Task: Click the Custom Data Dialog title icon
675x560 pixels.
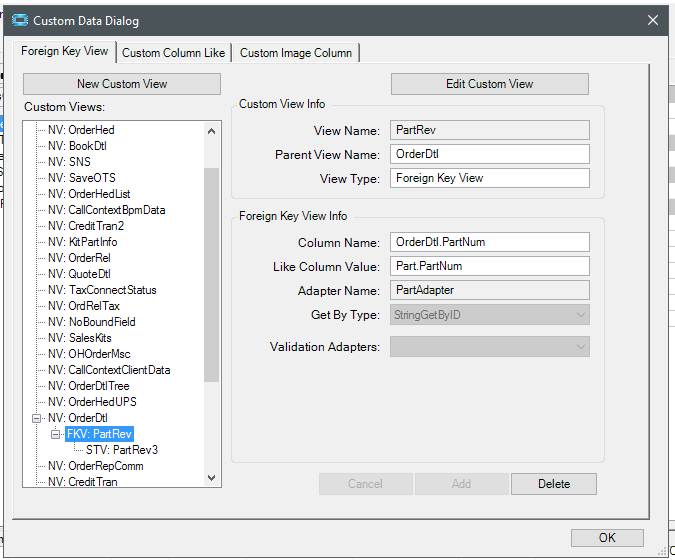Action: [20, 20]
